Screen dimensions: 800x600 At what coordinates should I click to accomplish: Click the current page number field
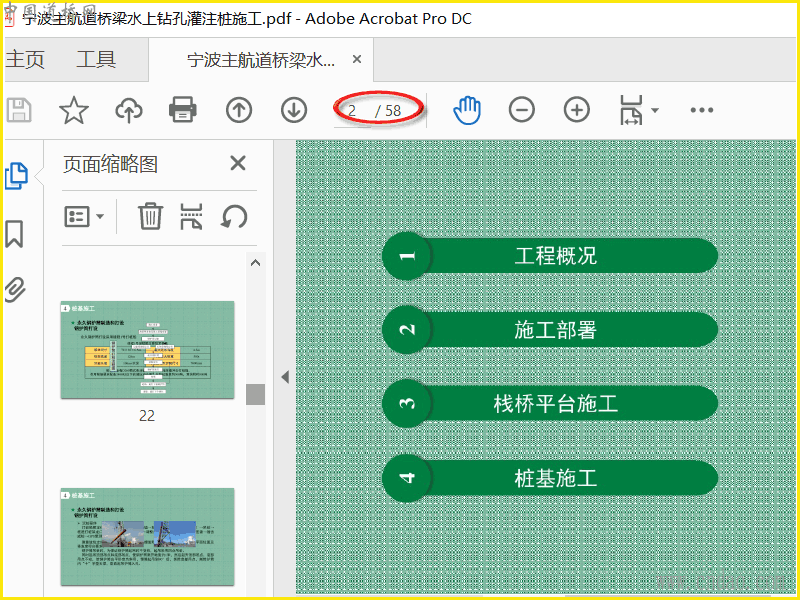tap(353, 111)
